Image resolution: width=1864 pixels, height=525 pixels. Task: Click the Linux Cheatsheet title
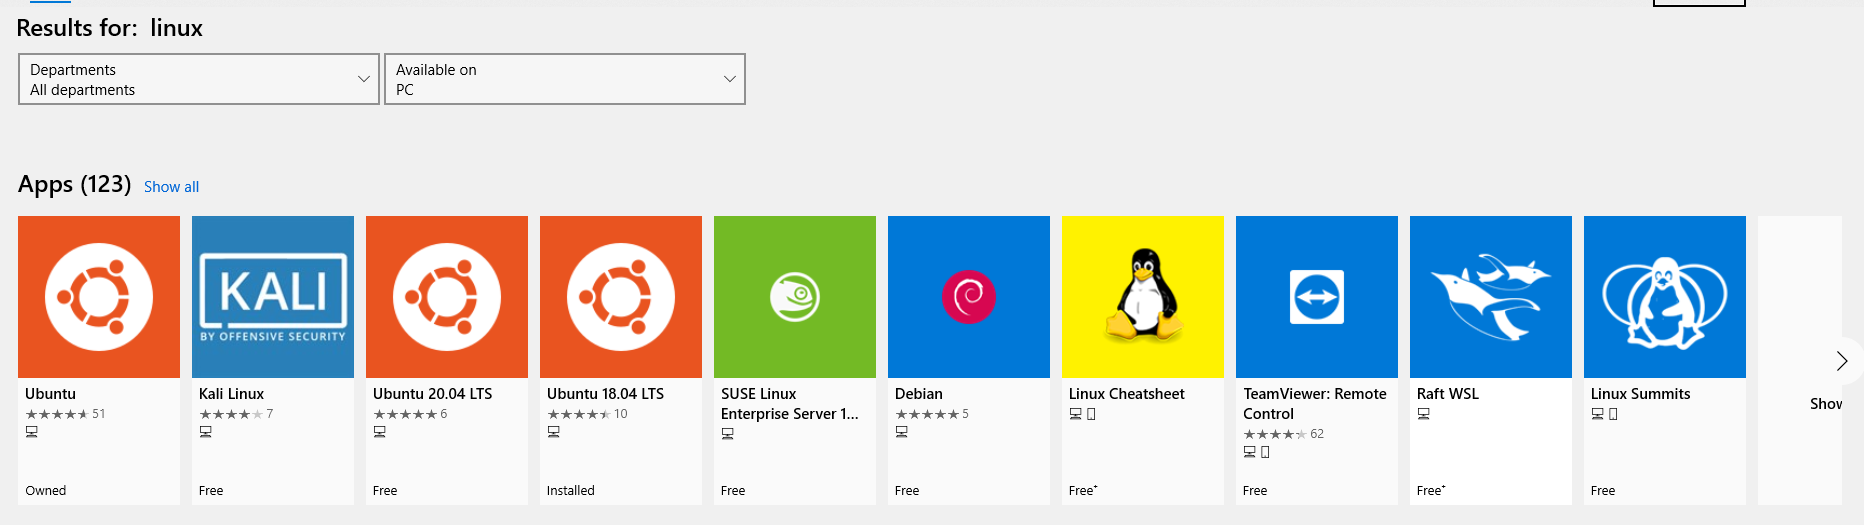(x=1126, y=394)
